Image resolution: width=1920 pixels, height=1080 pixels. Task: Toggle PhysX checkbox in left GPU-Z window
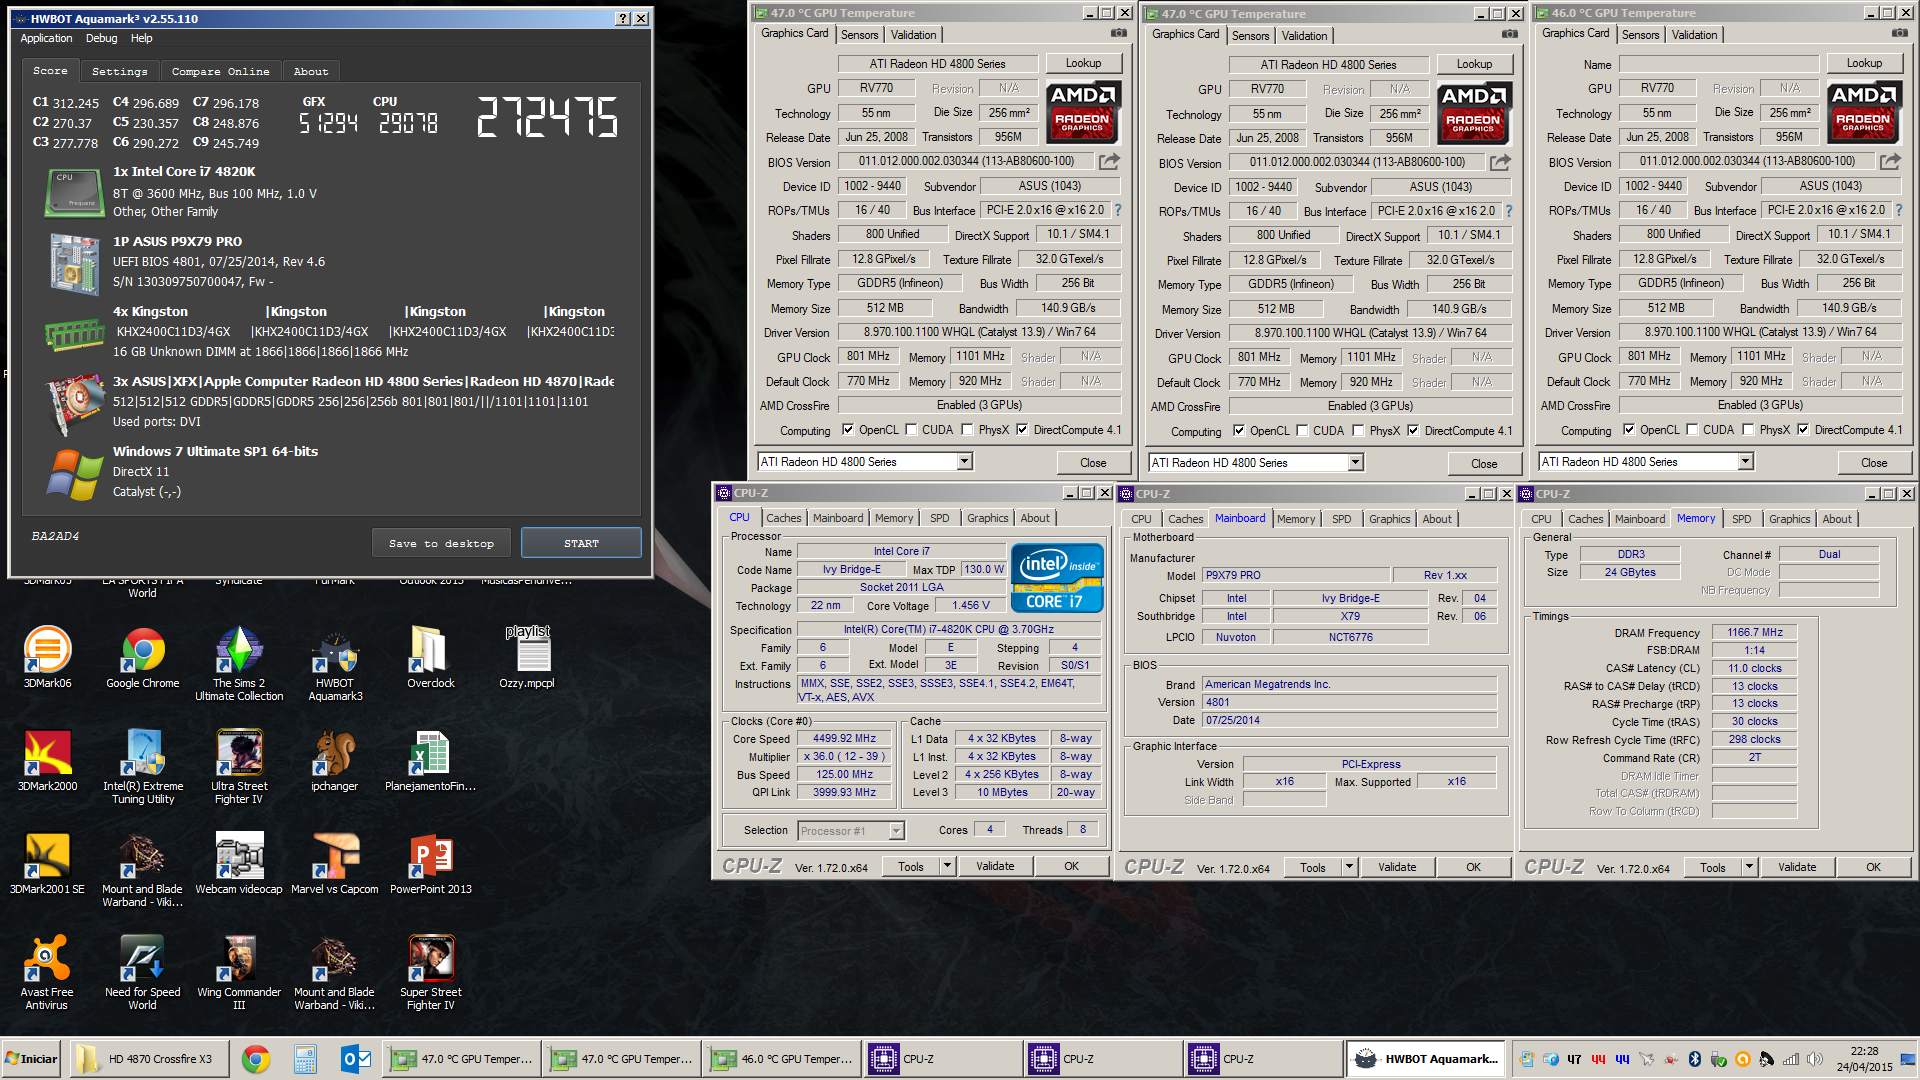967,430
